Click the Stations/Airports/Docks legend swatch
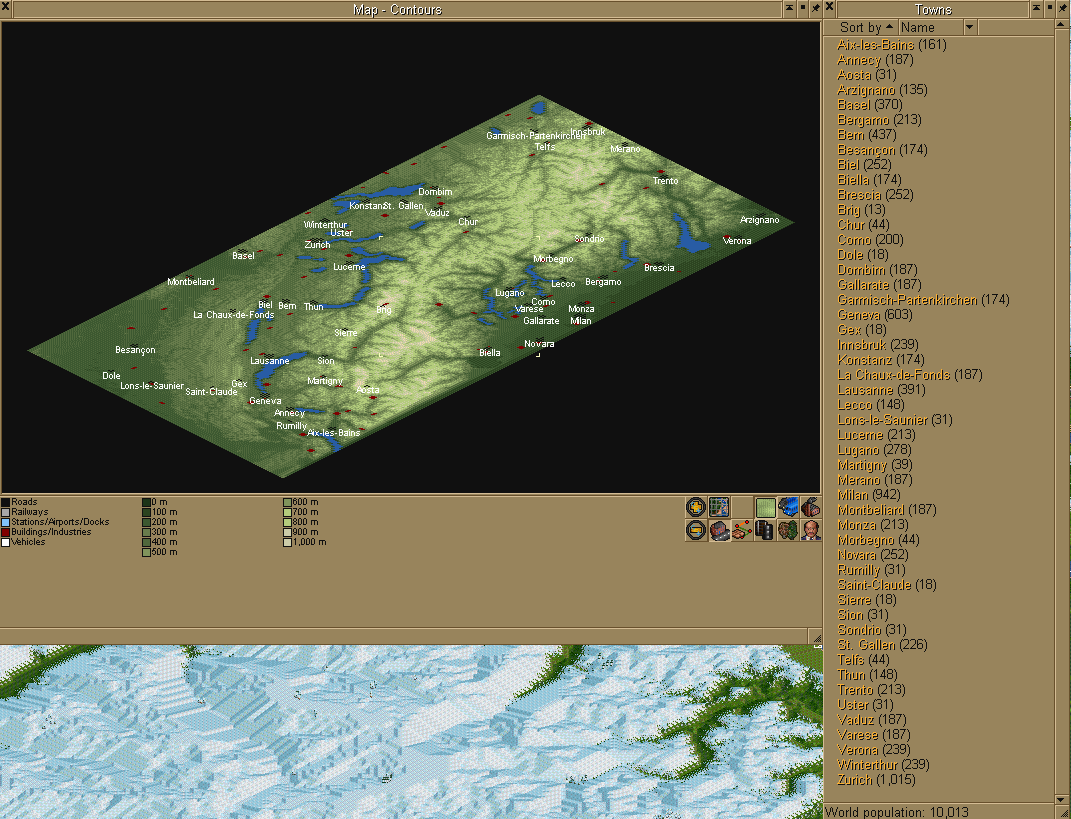The image size is (1071, 819). [x=5, y=522]
